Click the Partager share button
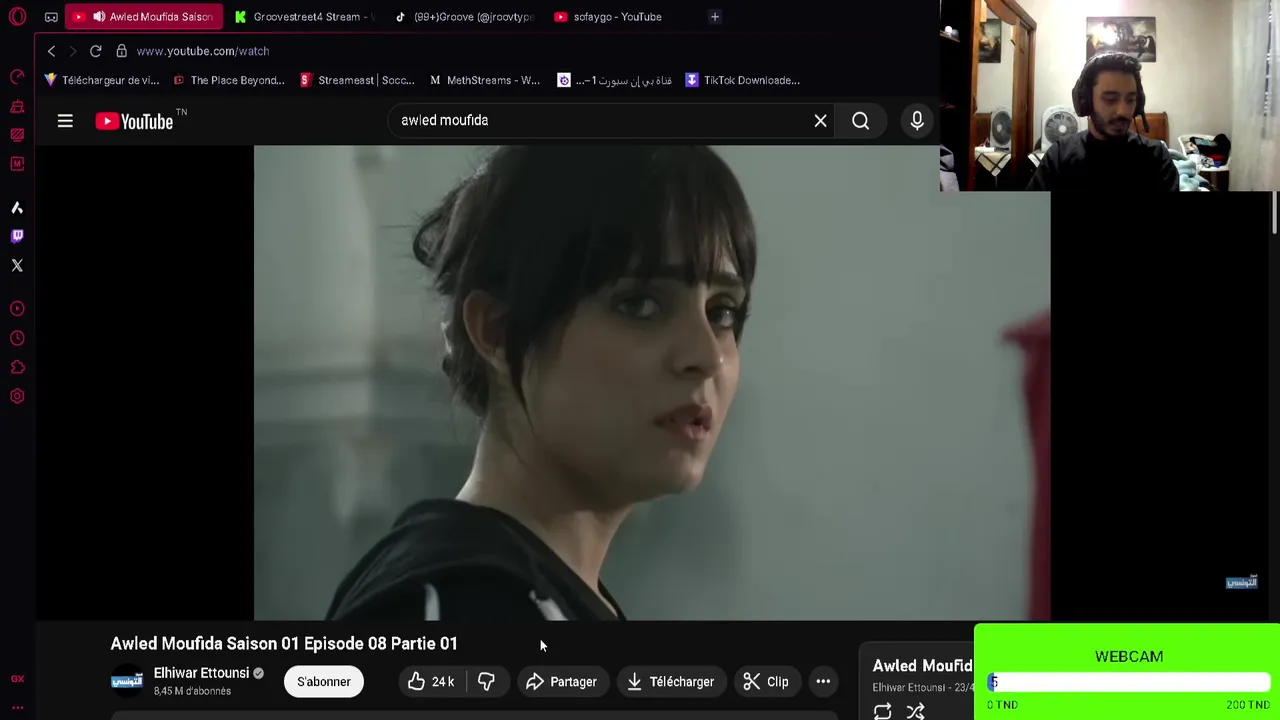1280x720 pixels. click(x=561, y=682)
